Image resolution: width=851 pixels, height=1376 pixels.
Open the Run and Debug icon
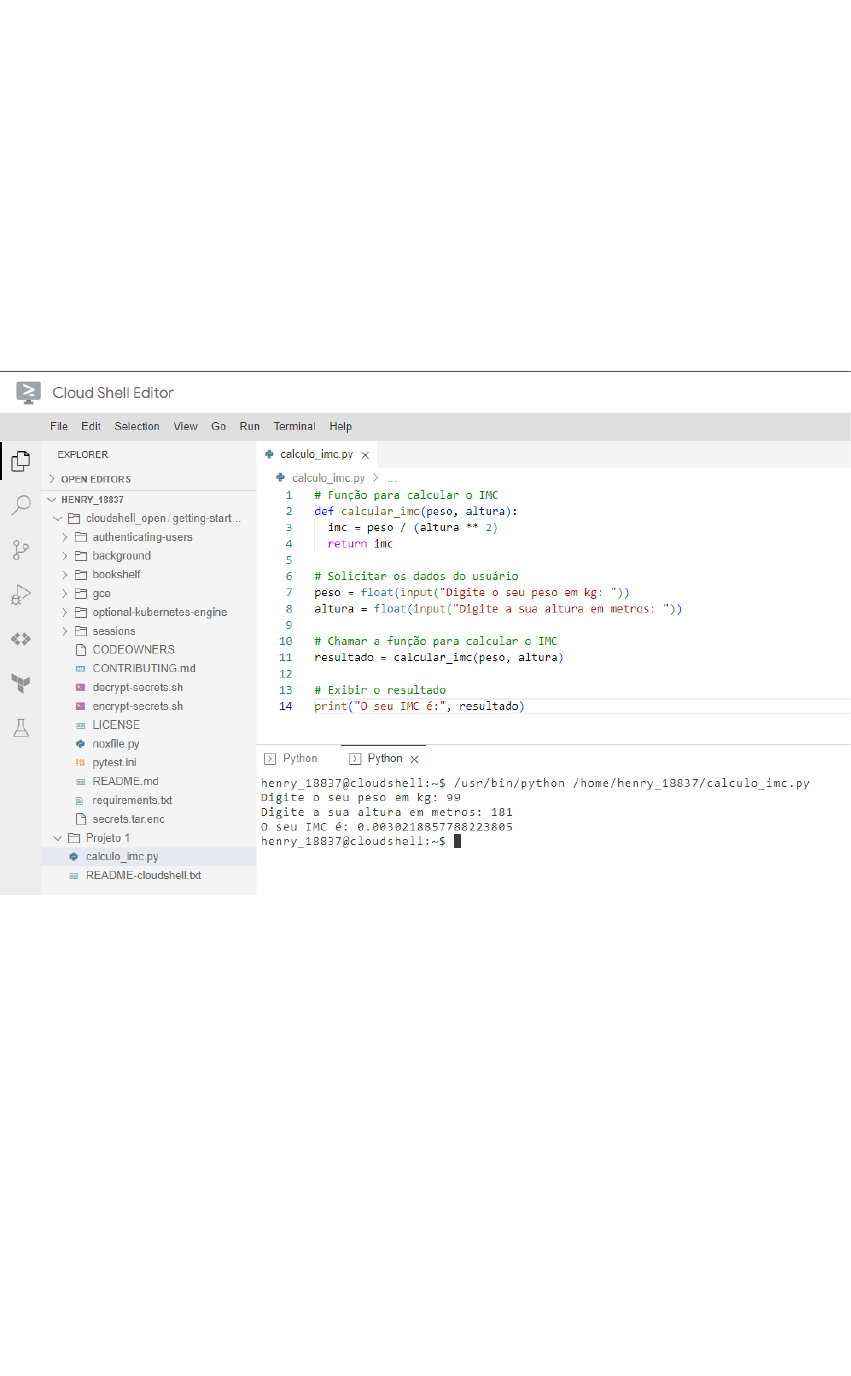pyautogui.click(x=20, y=595)
